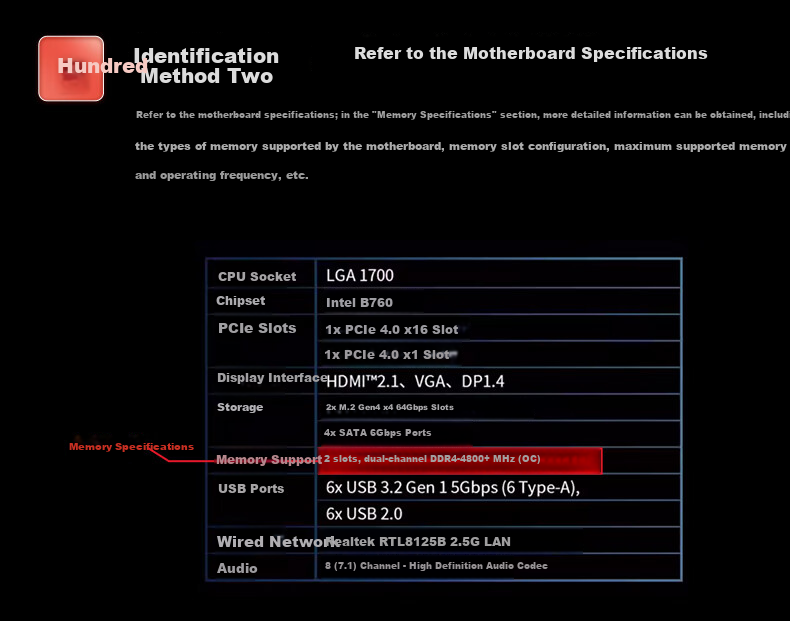Image resolution: width=790 pixels, height=621 pixels.
Task: Click the red 'Hundred' square badge
Action: (71, 68)
